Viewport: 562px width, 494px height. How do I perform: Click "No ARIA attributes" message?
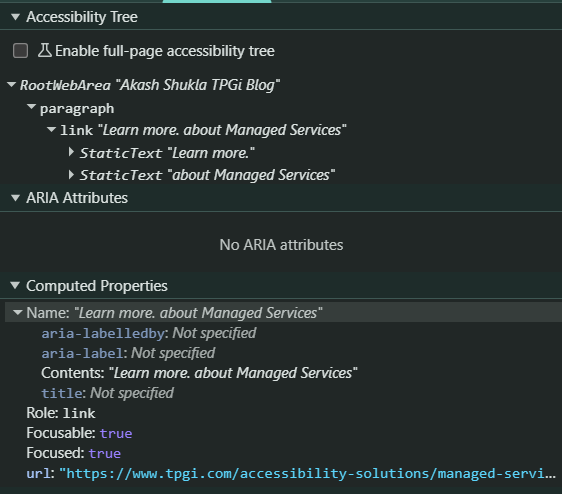(x=281, y=245)
